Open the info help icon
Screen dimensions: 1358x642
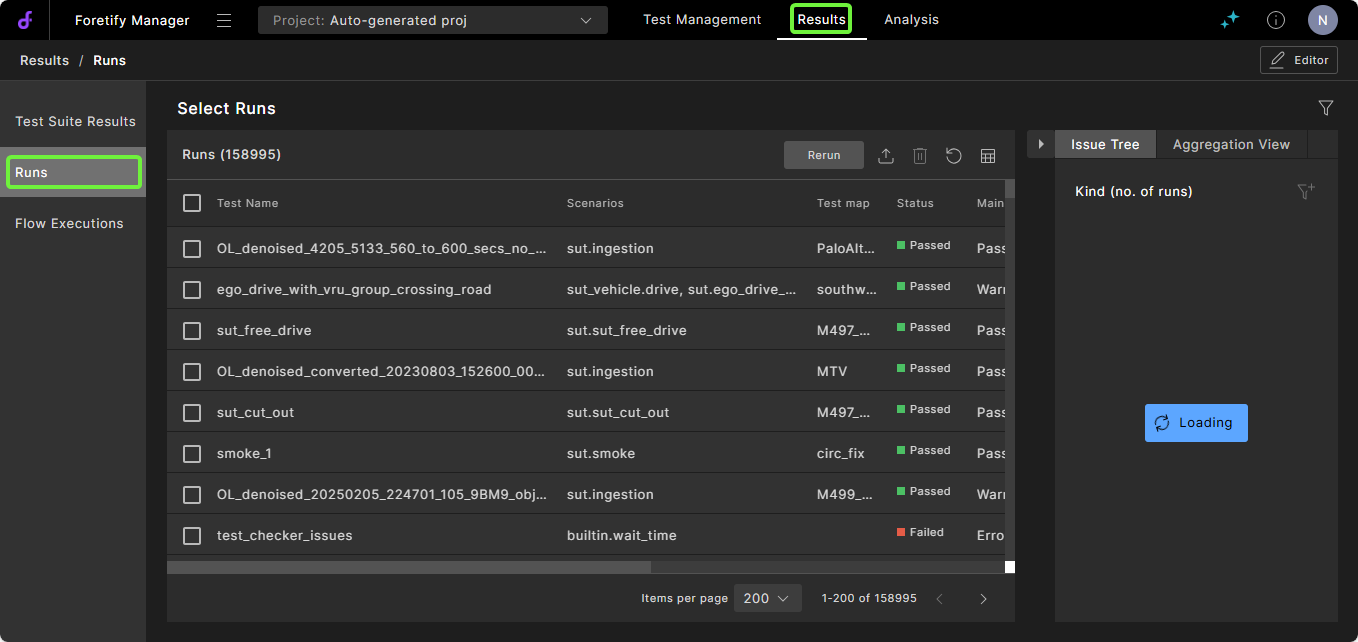coord(1276,20)
